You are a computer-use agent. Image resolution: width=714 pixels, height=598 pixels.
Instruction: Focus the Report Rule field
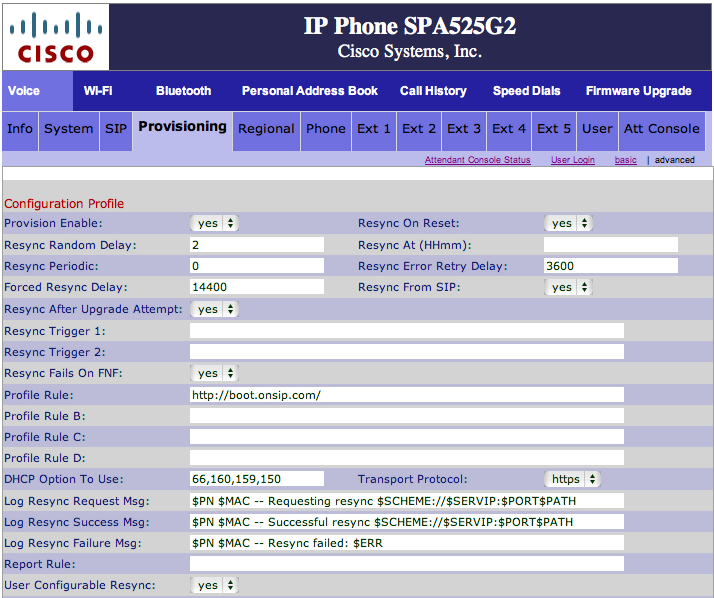[x=407, y=564]
